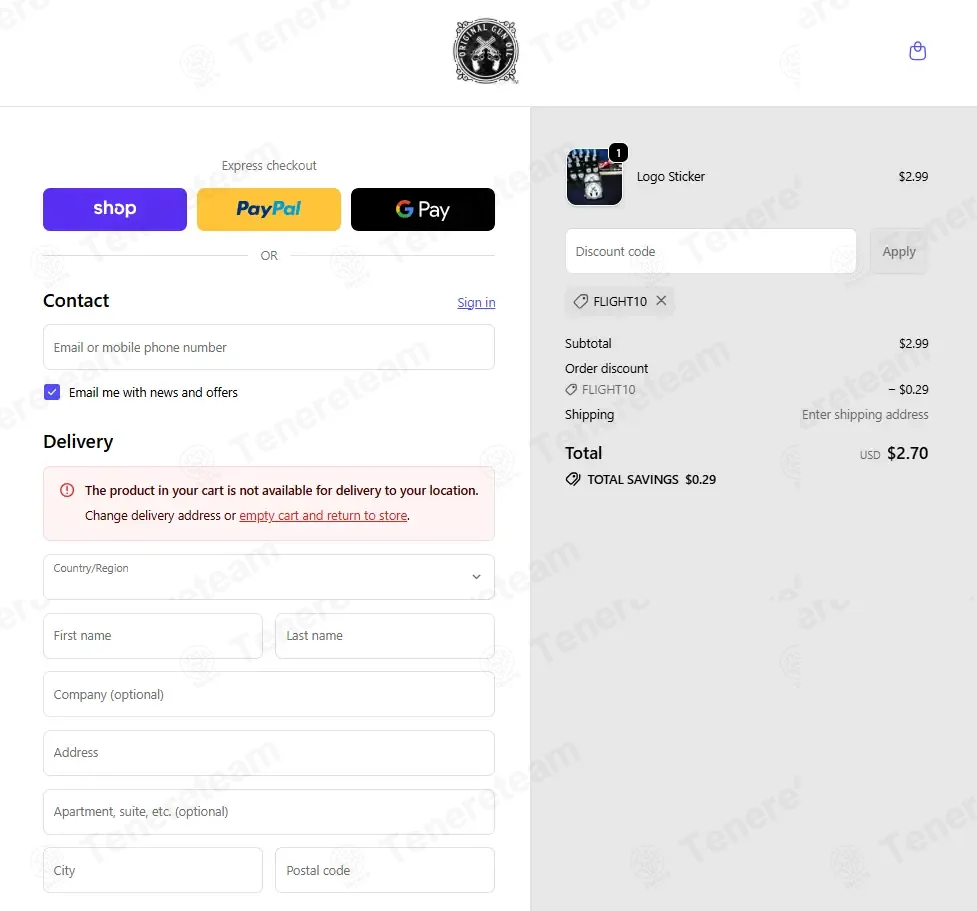Focus the Discount code field
This screenshot has height=911, width=977.
[710, 251]
